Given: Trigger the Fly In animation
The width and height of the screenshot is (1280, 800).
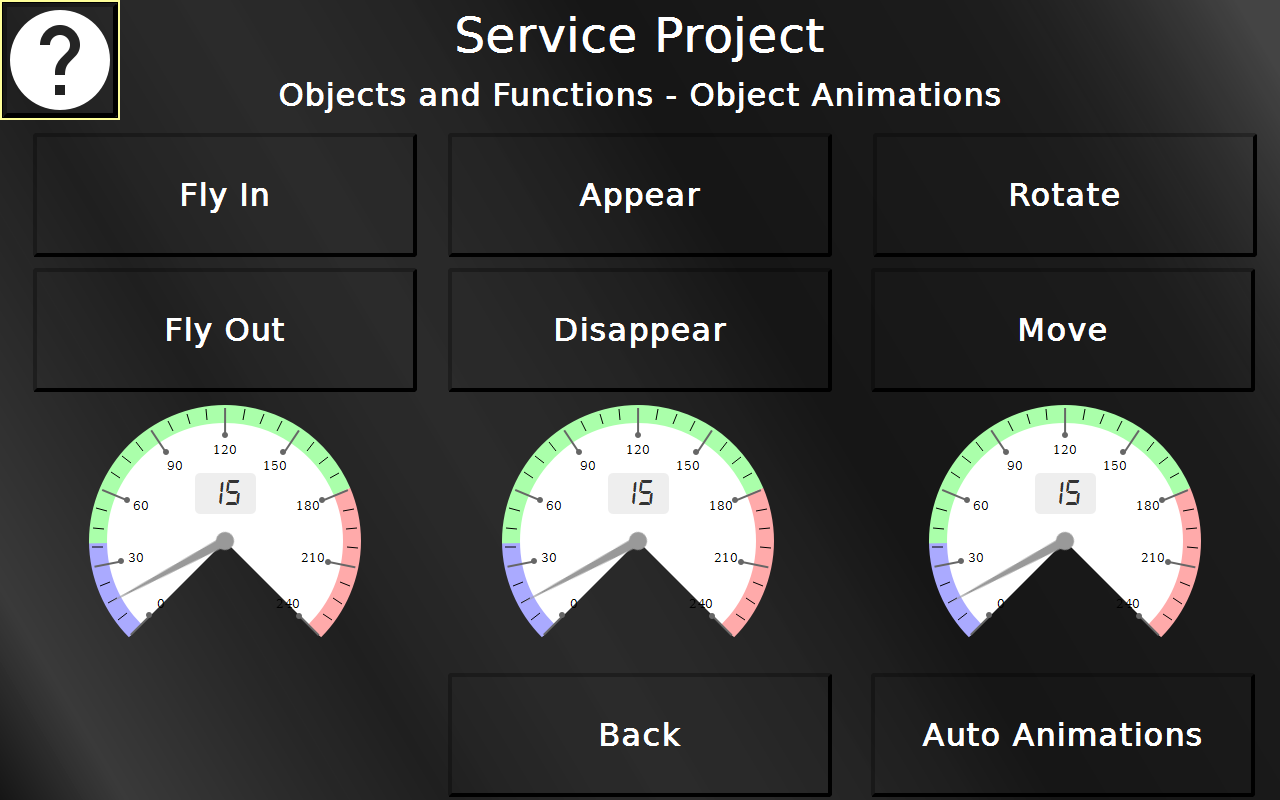Looking at the screenshot, I should (225, 195).
